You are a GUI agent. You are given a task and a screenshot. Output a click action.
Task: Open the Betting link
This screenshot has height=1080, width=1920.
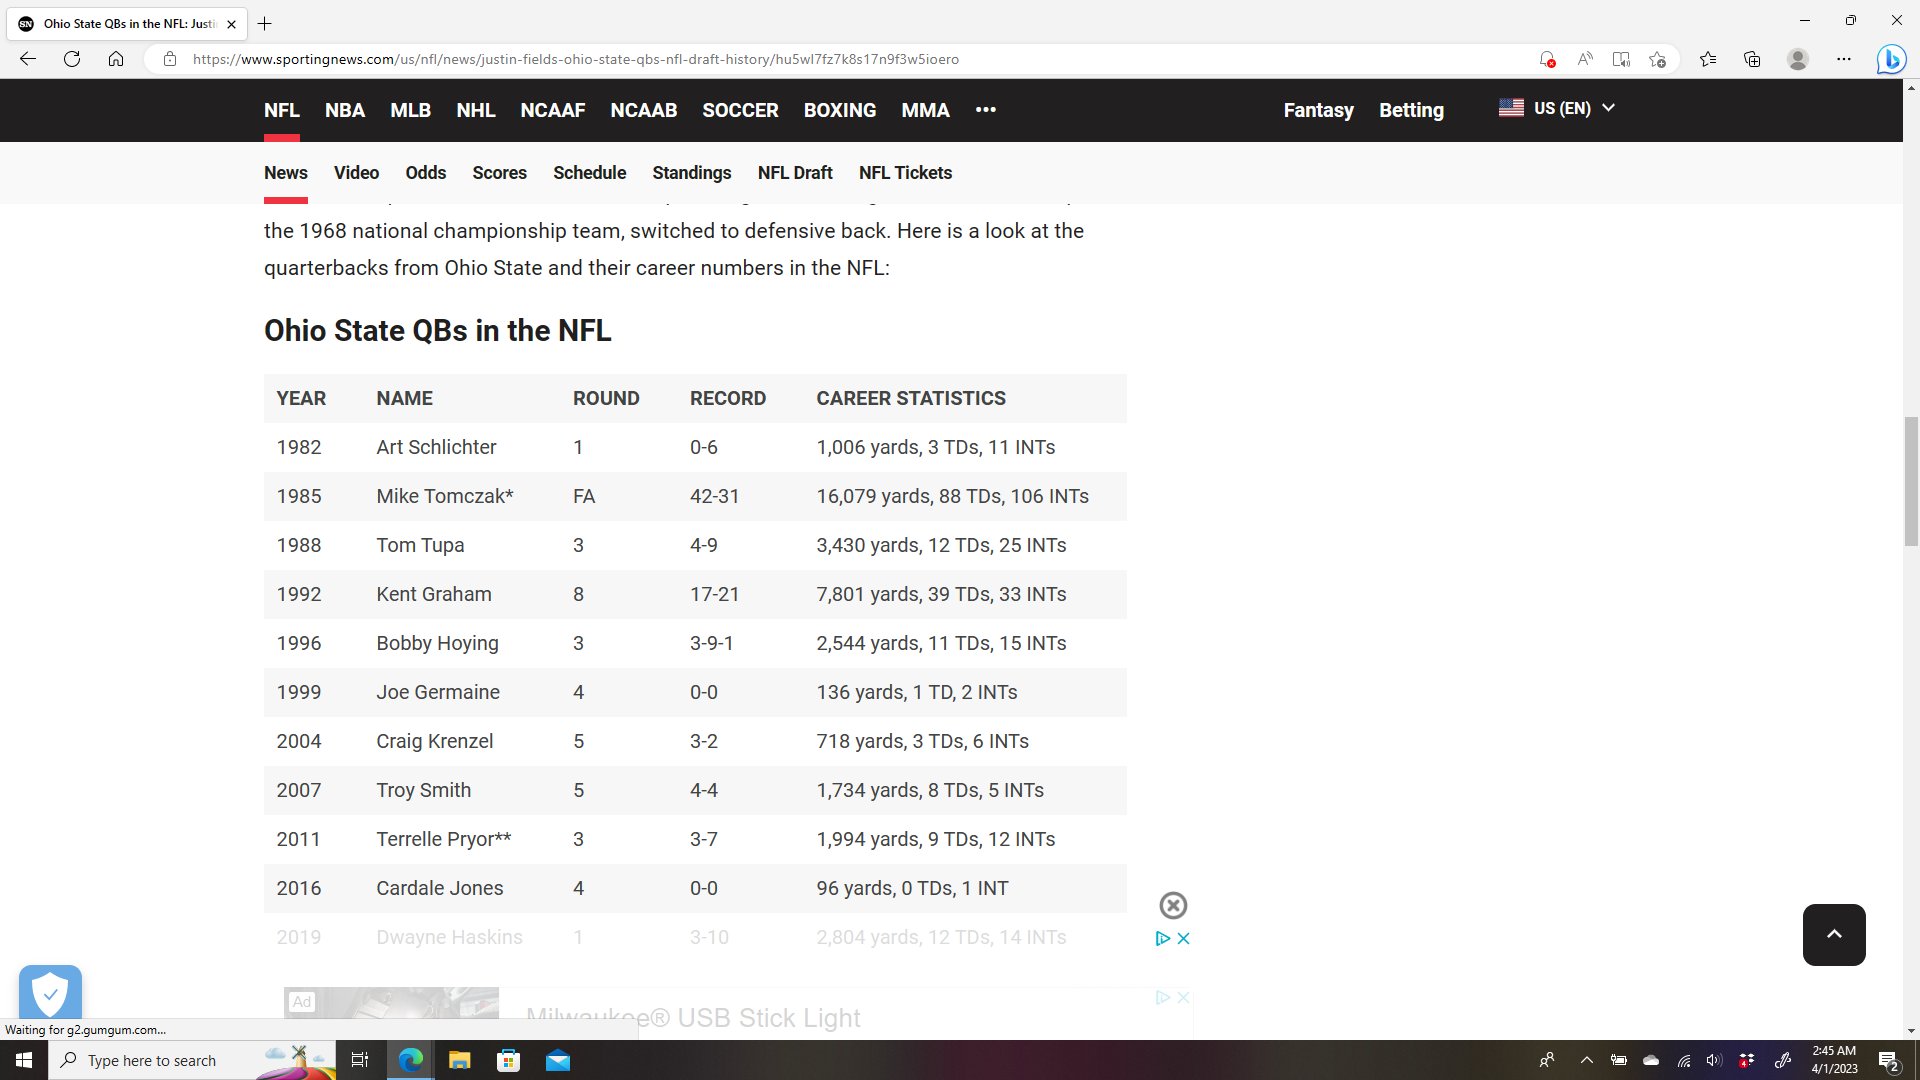pyautogui.click(x=1412, y=110)
